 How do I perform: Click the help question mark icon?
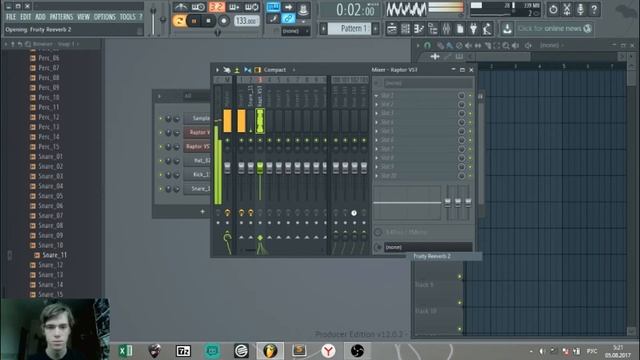pos(594,9)
